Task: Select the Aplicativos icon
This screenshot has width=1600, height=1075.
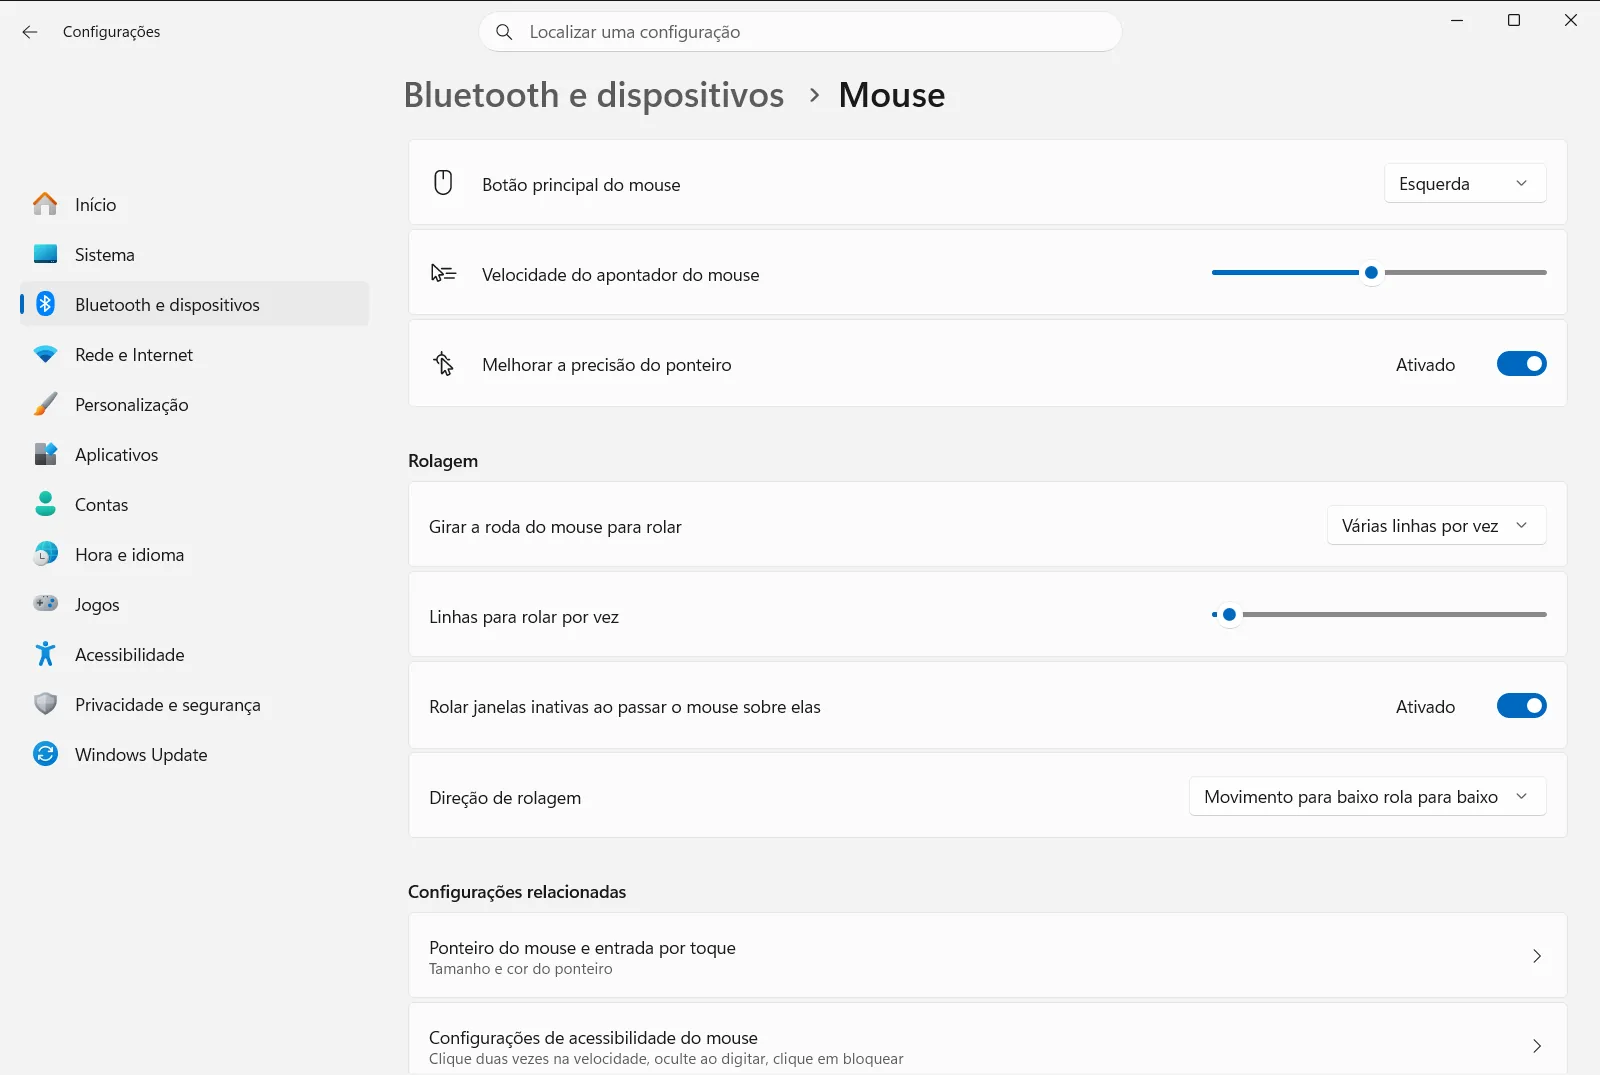Action: pos(45,454)
